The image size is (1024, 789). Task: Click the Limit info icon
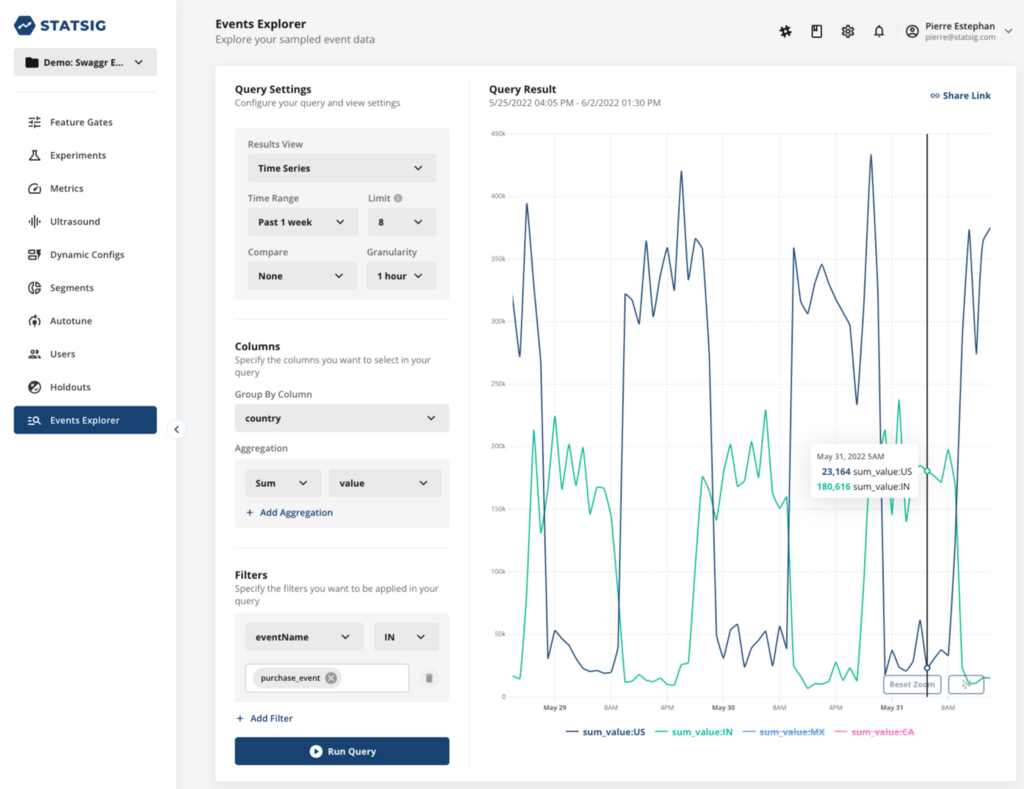tap(398, 198)
